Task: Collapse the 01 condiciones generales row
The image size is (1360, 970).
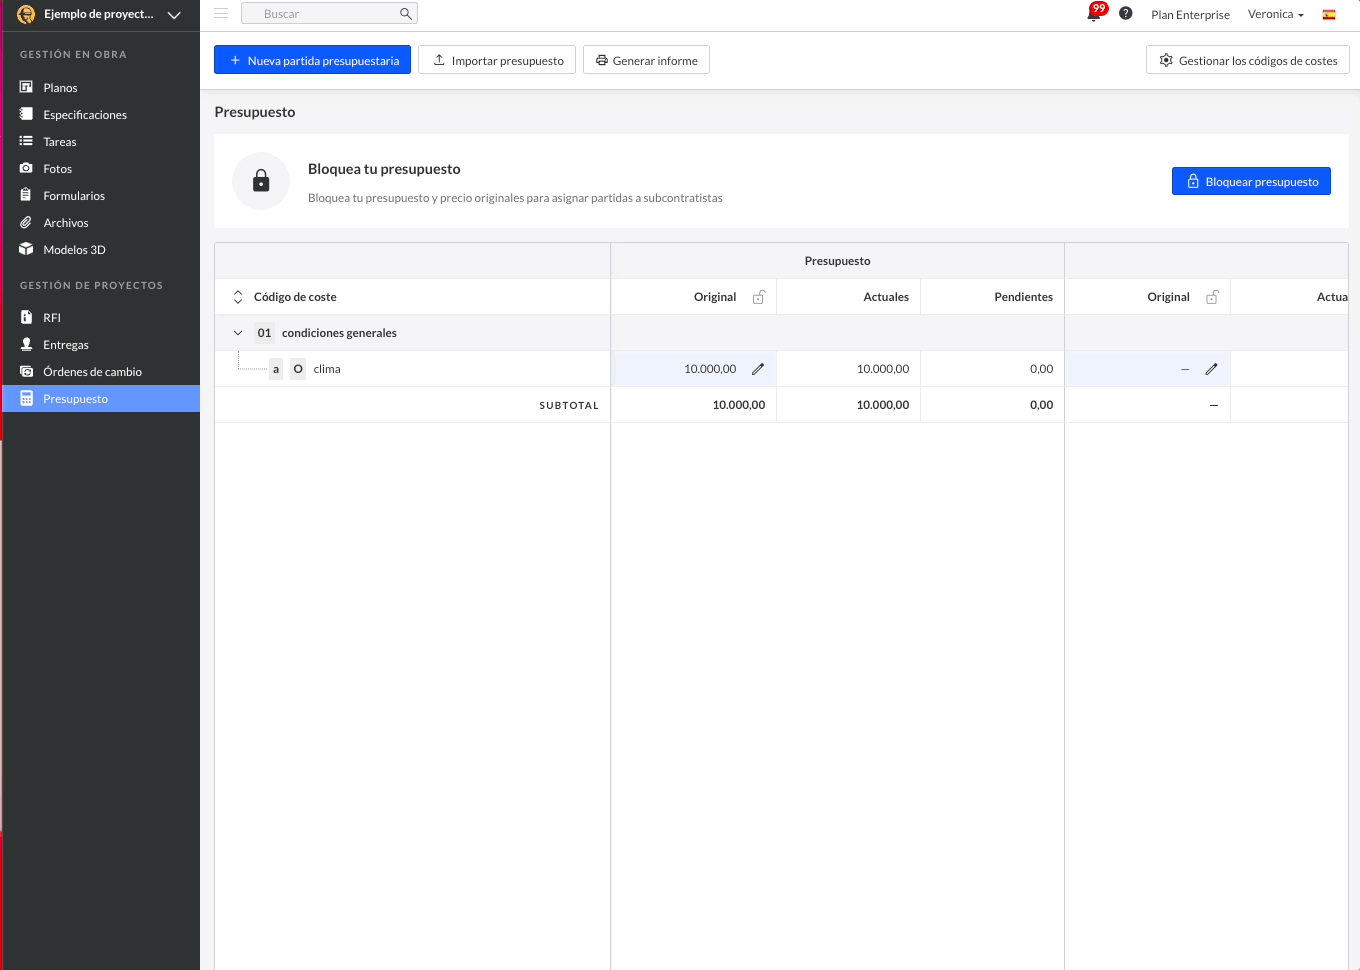Action: (x=238, y=333)
